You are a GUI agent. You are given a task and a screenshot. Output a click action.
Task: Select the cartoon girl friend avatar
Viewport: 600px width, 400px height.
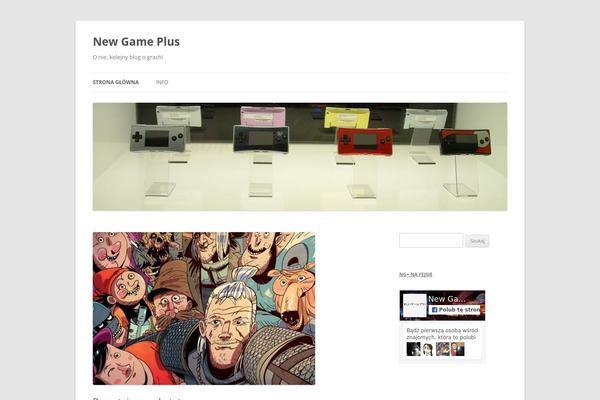428,349
